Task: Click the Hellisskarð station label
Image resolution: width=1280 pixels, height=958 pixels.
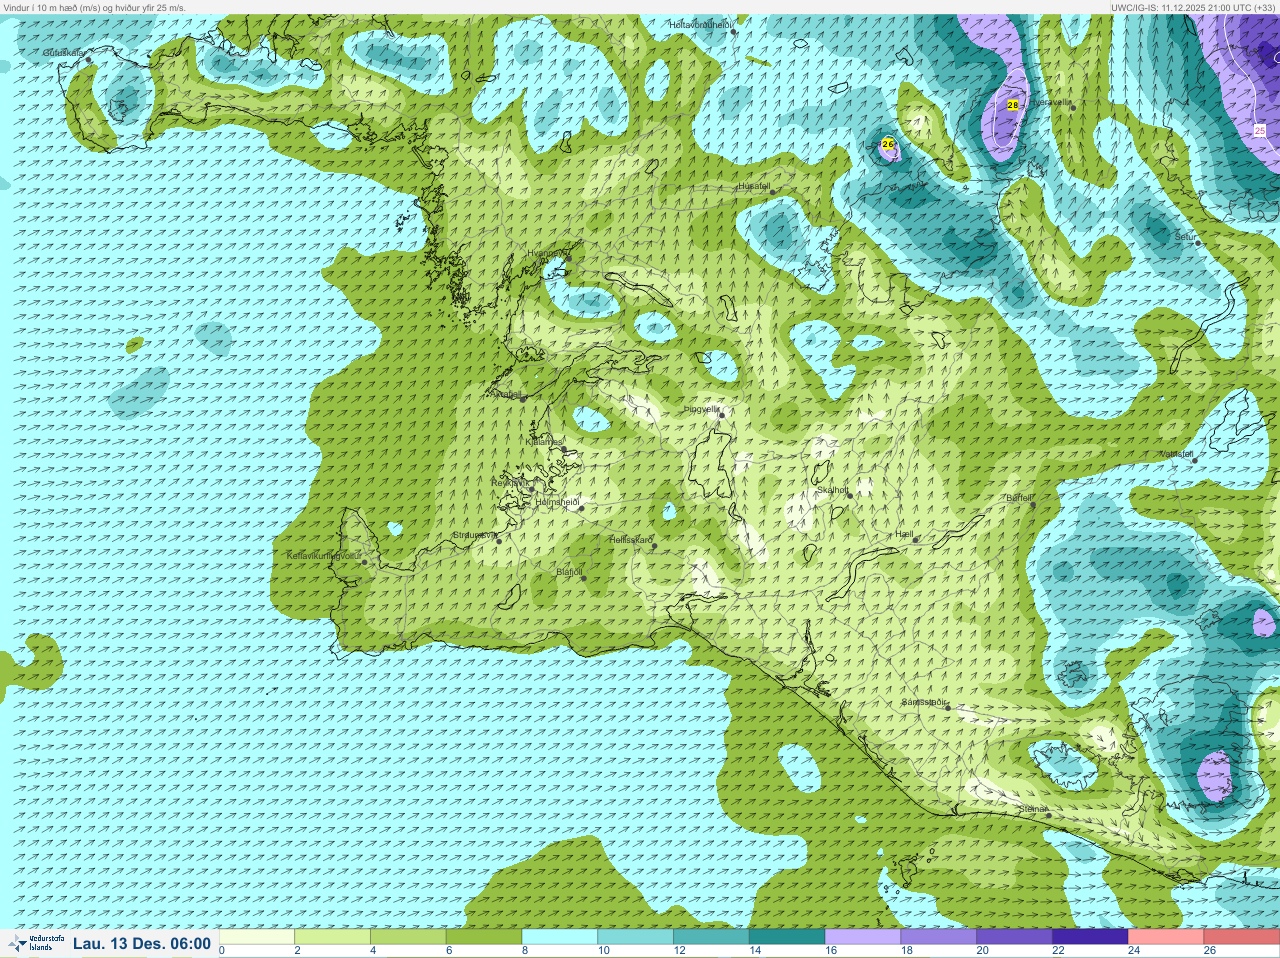Action: pyautogui.click(x=631, y=540)
